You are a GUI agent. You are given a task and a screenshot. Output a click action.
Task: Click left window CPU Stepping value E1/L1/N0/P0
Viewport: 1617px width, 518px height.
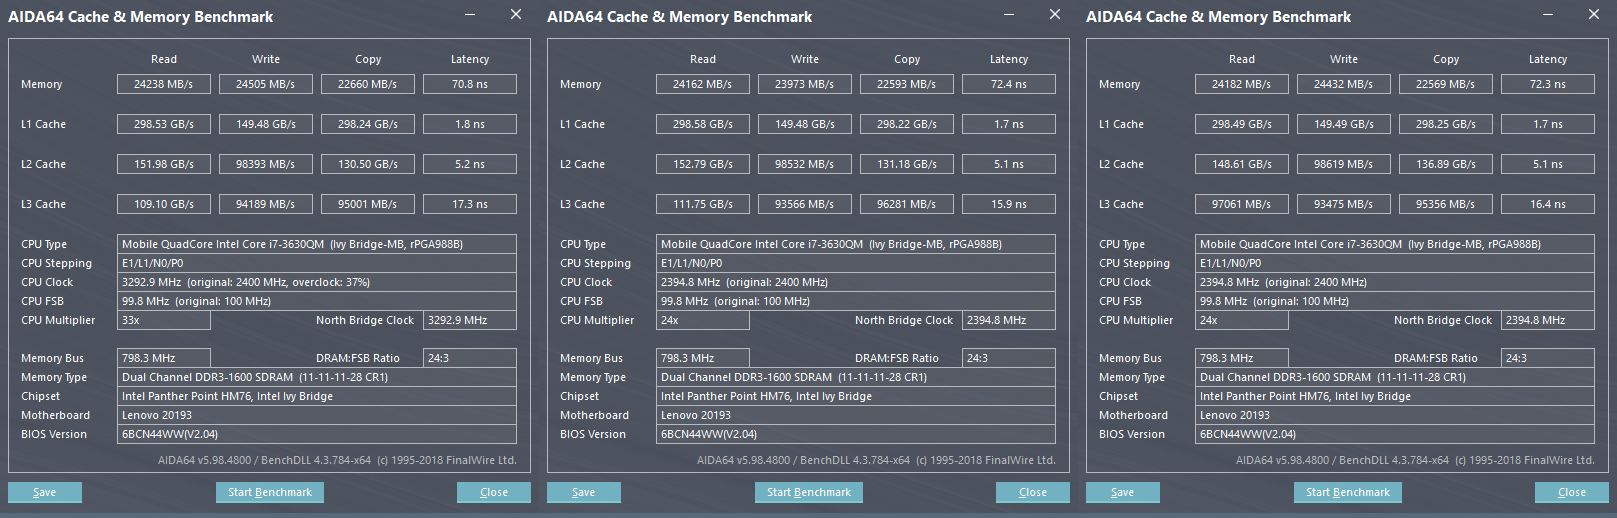317,263
